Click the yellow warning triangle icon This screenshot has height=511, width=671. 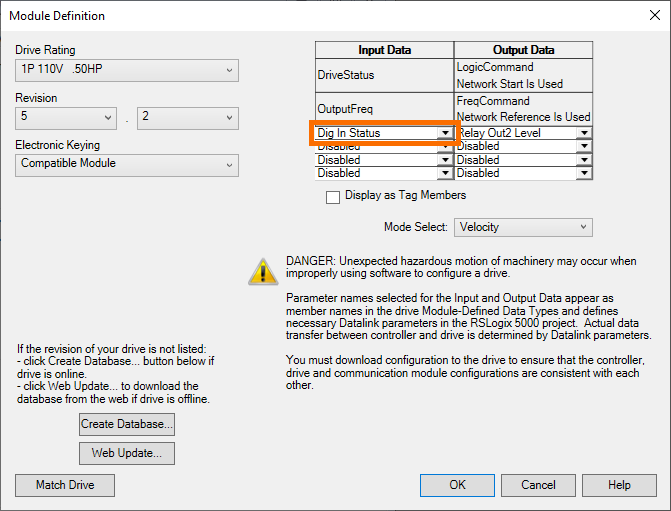point(263,271)
